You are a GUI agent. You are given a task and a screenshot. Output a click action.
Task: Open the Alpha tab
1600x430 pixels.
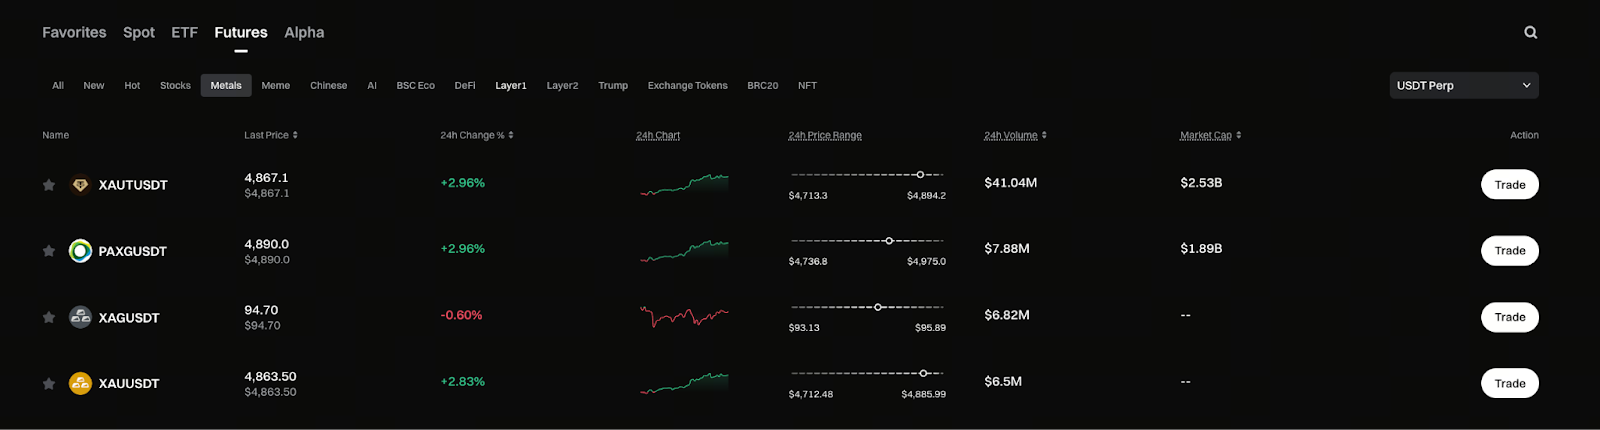coord(304,33)
